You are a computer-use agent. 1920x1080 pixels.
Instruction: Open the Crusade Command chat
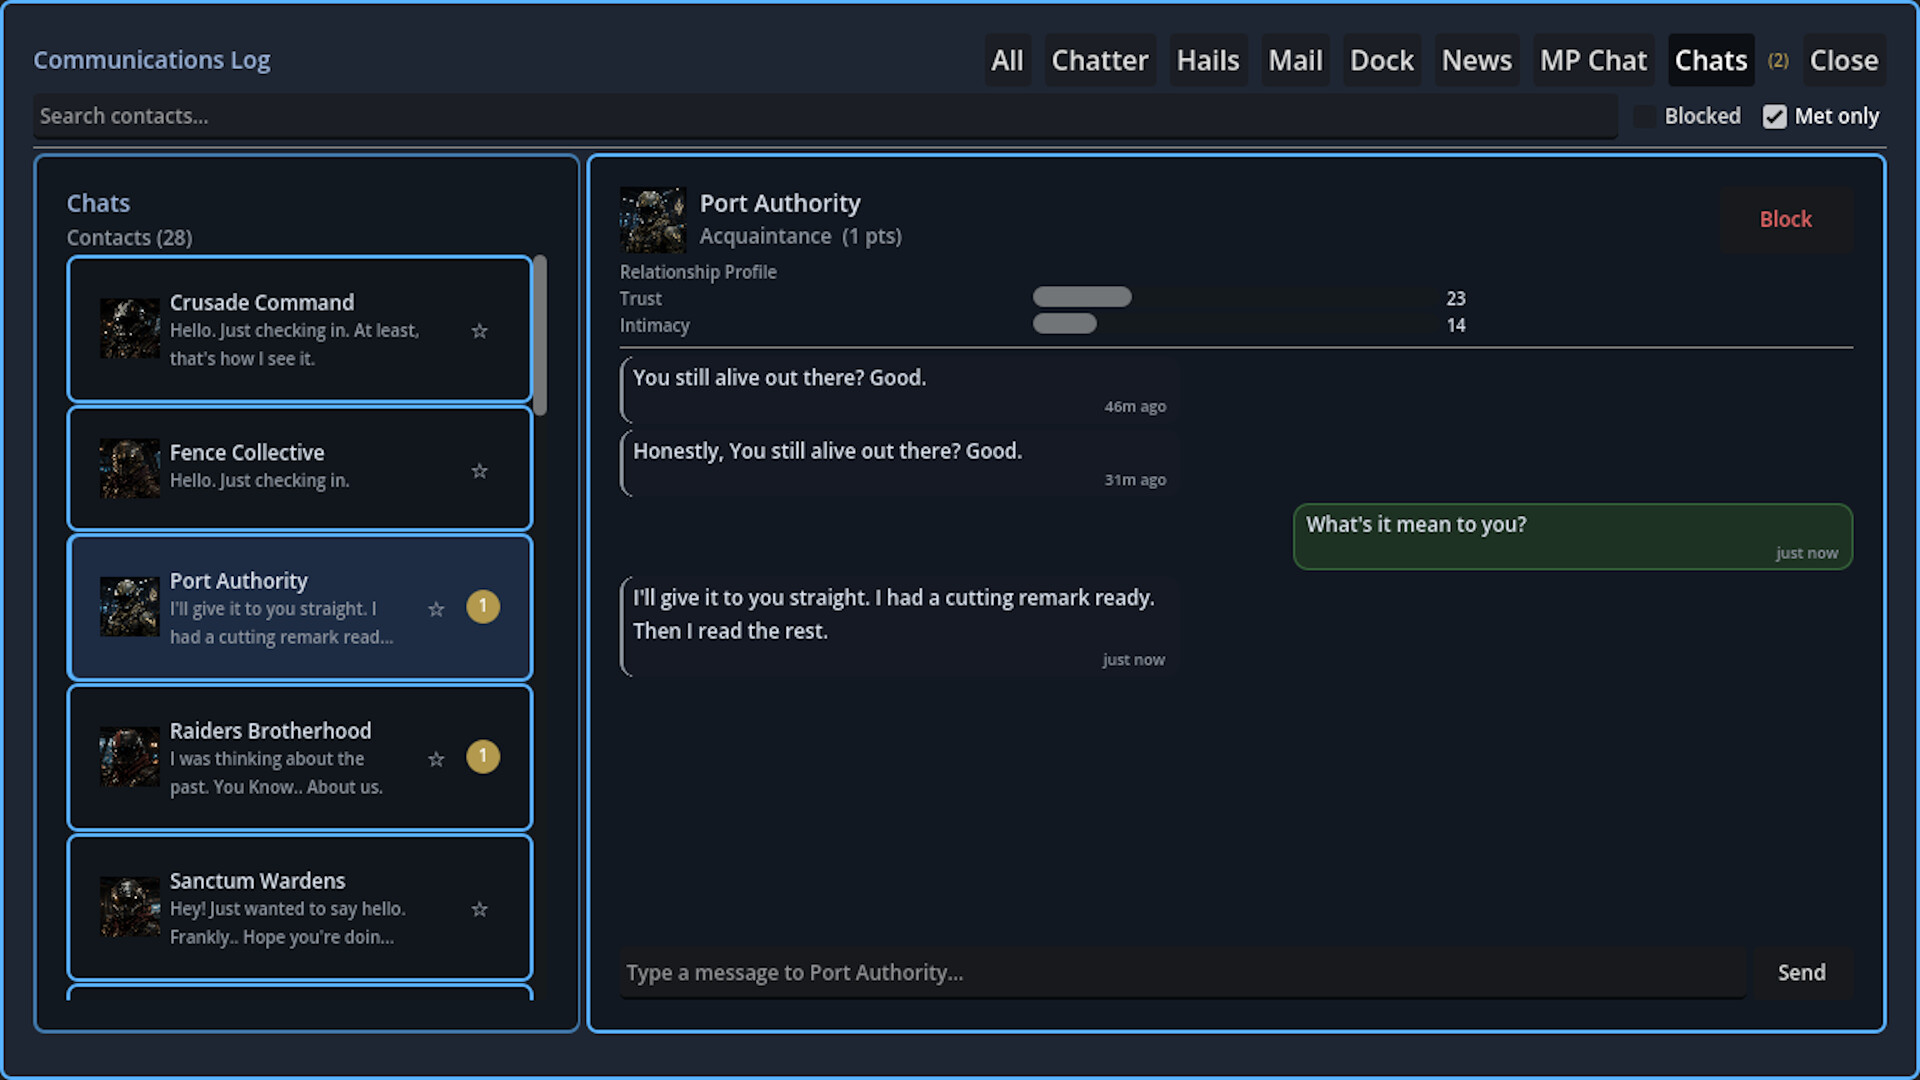[x=300, y=329]
